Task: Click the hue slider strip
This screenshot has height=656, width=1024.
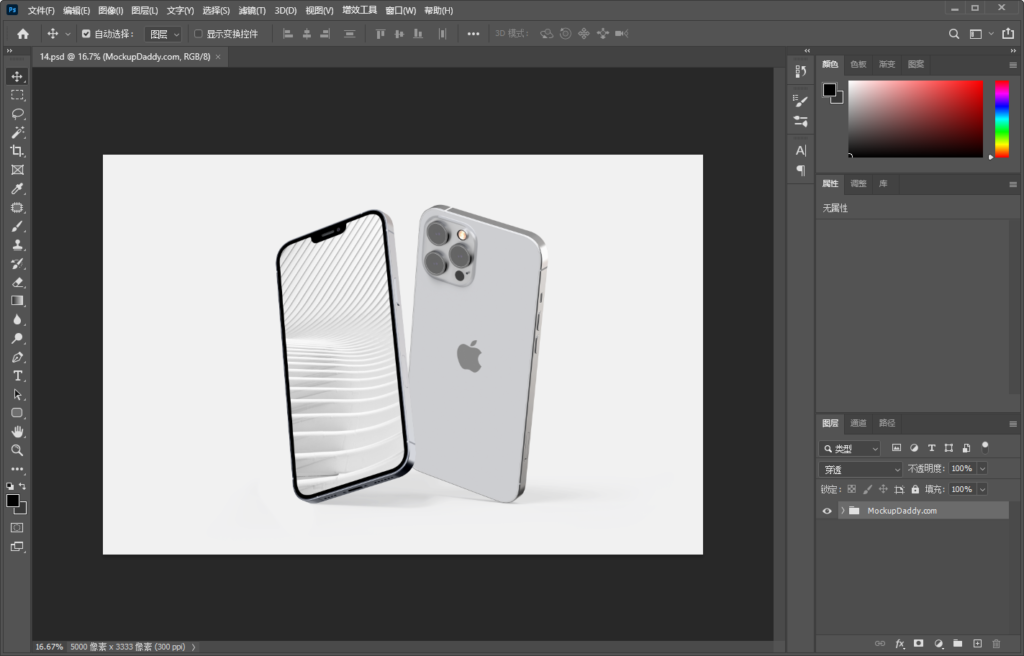Action: [x=1002, y=119]
